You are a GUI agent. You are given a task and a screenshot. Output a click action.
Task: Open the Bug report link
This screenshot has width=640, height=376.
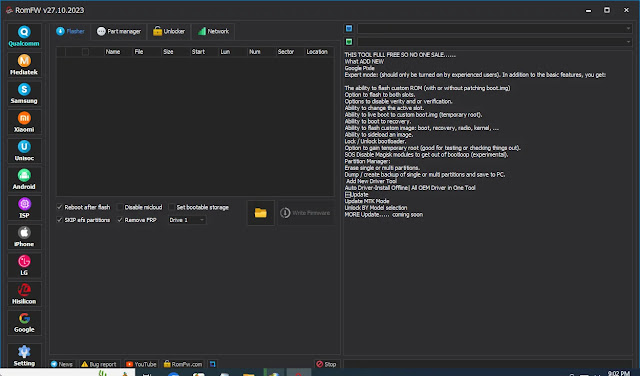click(x=98, y=364)
